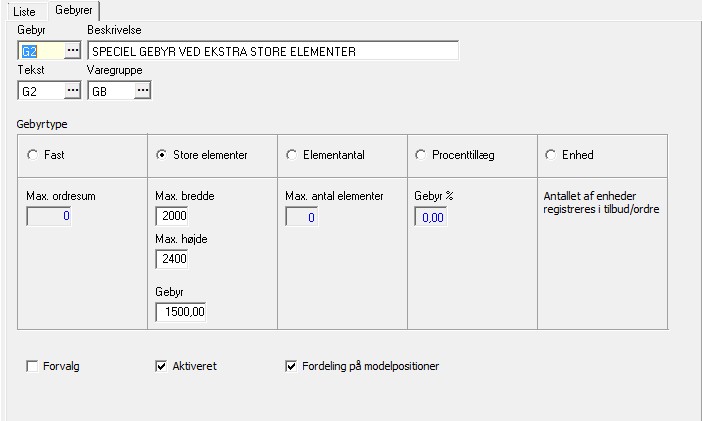The height and width of the screenshot is (421, 702).
Task: Click the Beskrivelse text field
Action: tap(272, 50)
